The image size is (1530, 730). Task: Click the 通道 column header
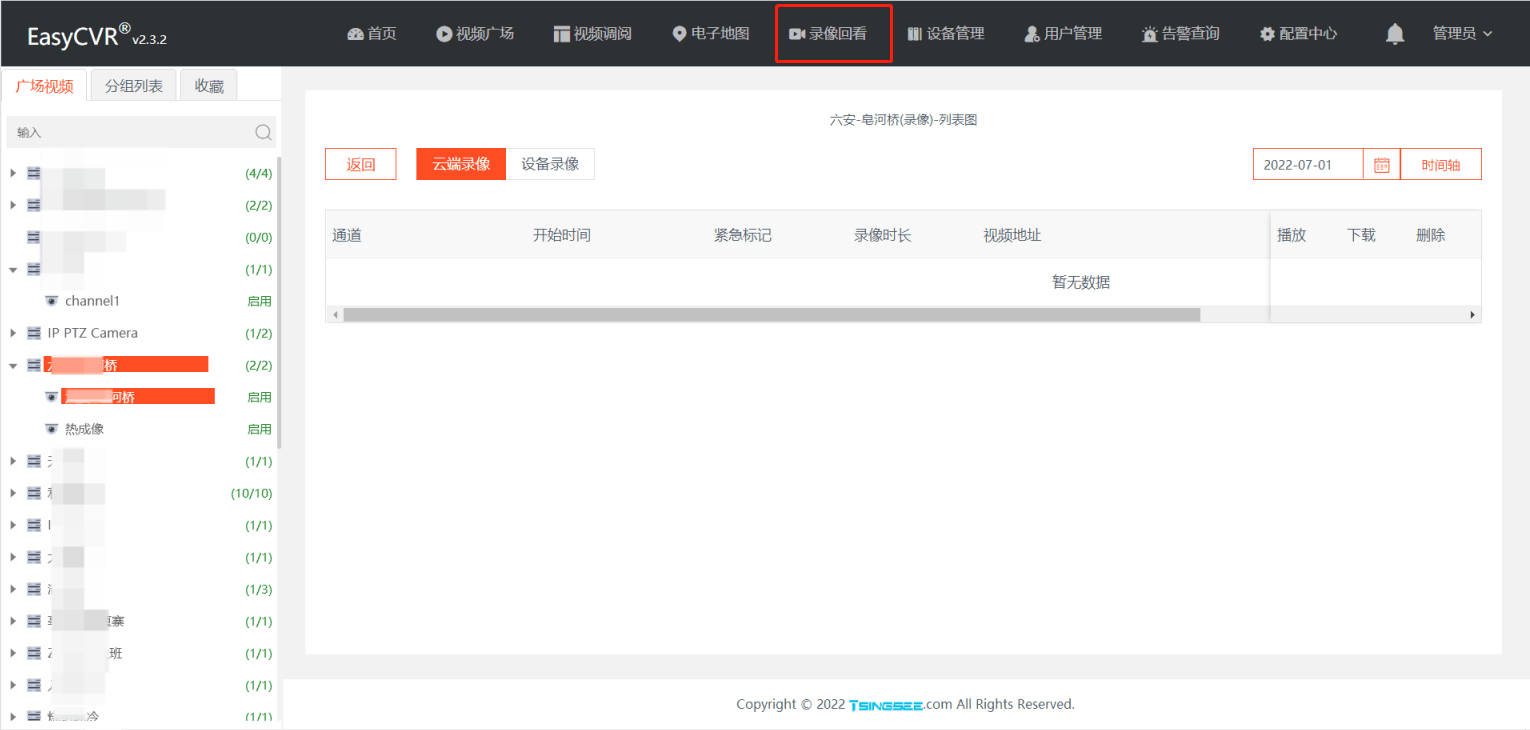(347, 235)
